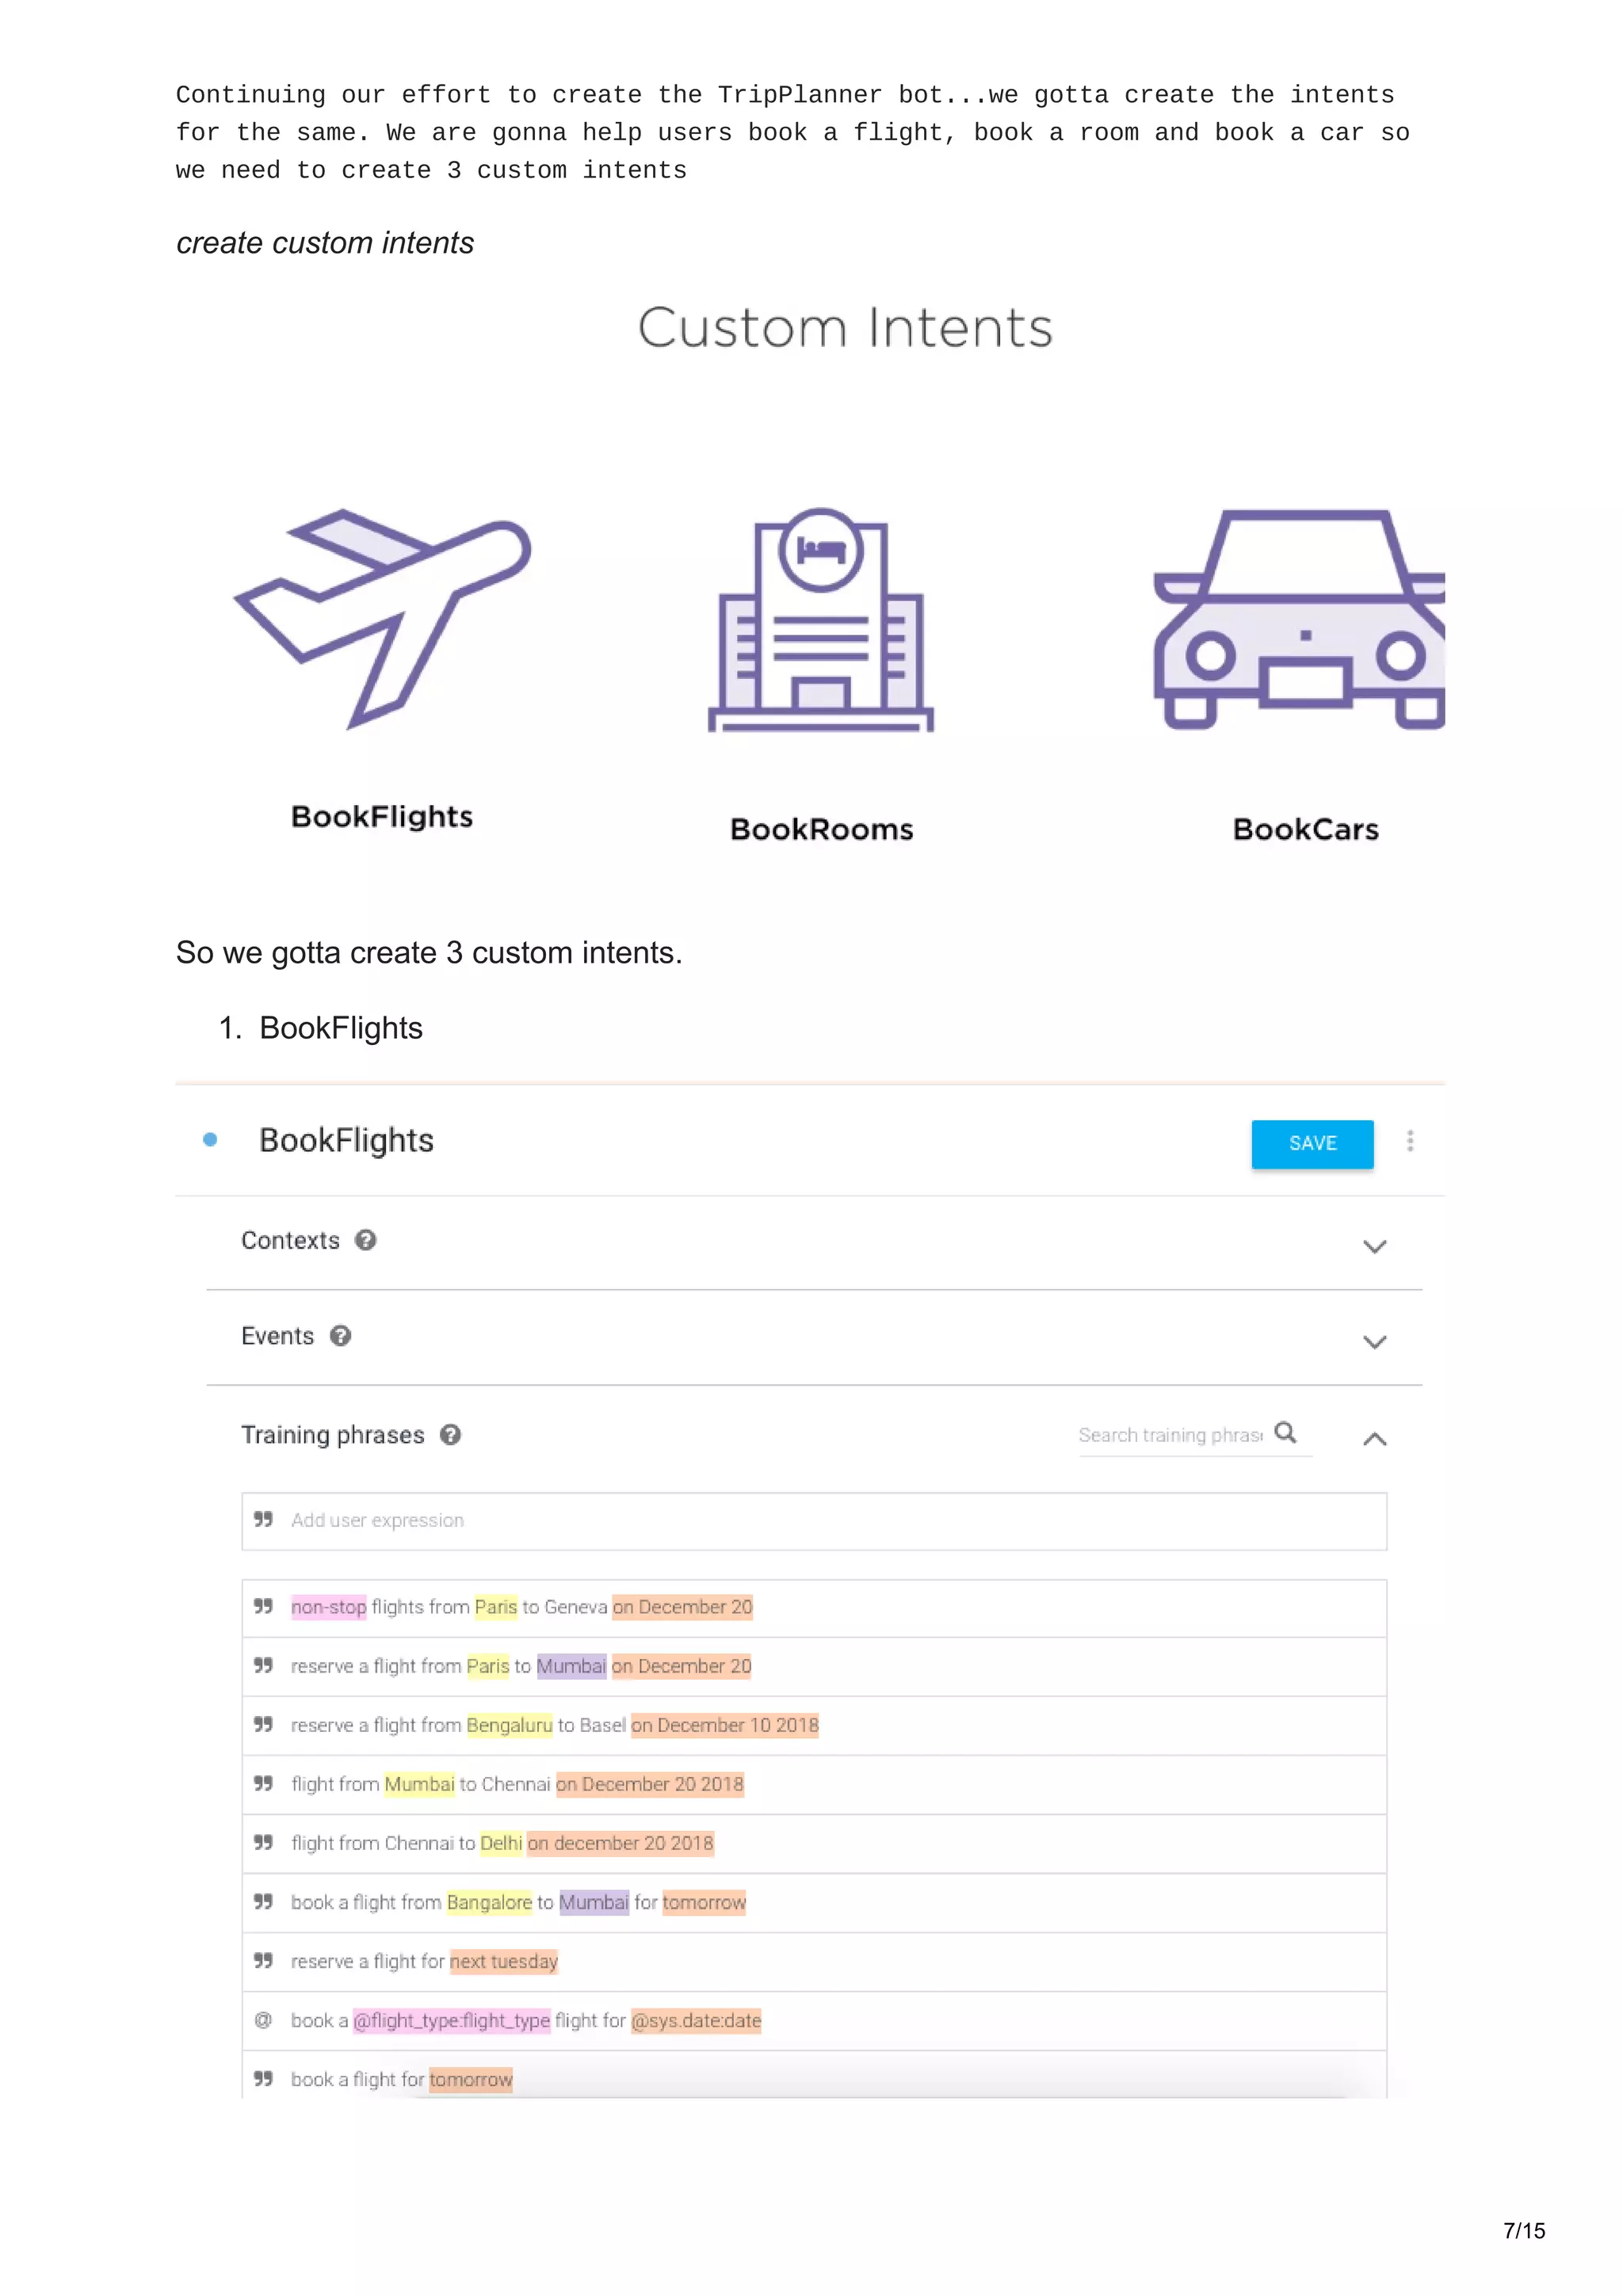The image size is (1623, 2296).
Task: Click the Contexts section label
Action: point(290,1240)
